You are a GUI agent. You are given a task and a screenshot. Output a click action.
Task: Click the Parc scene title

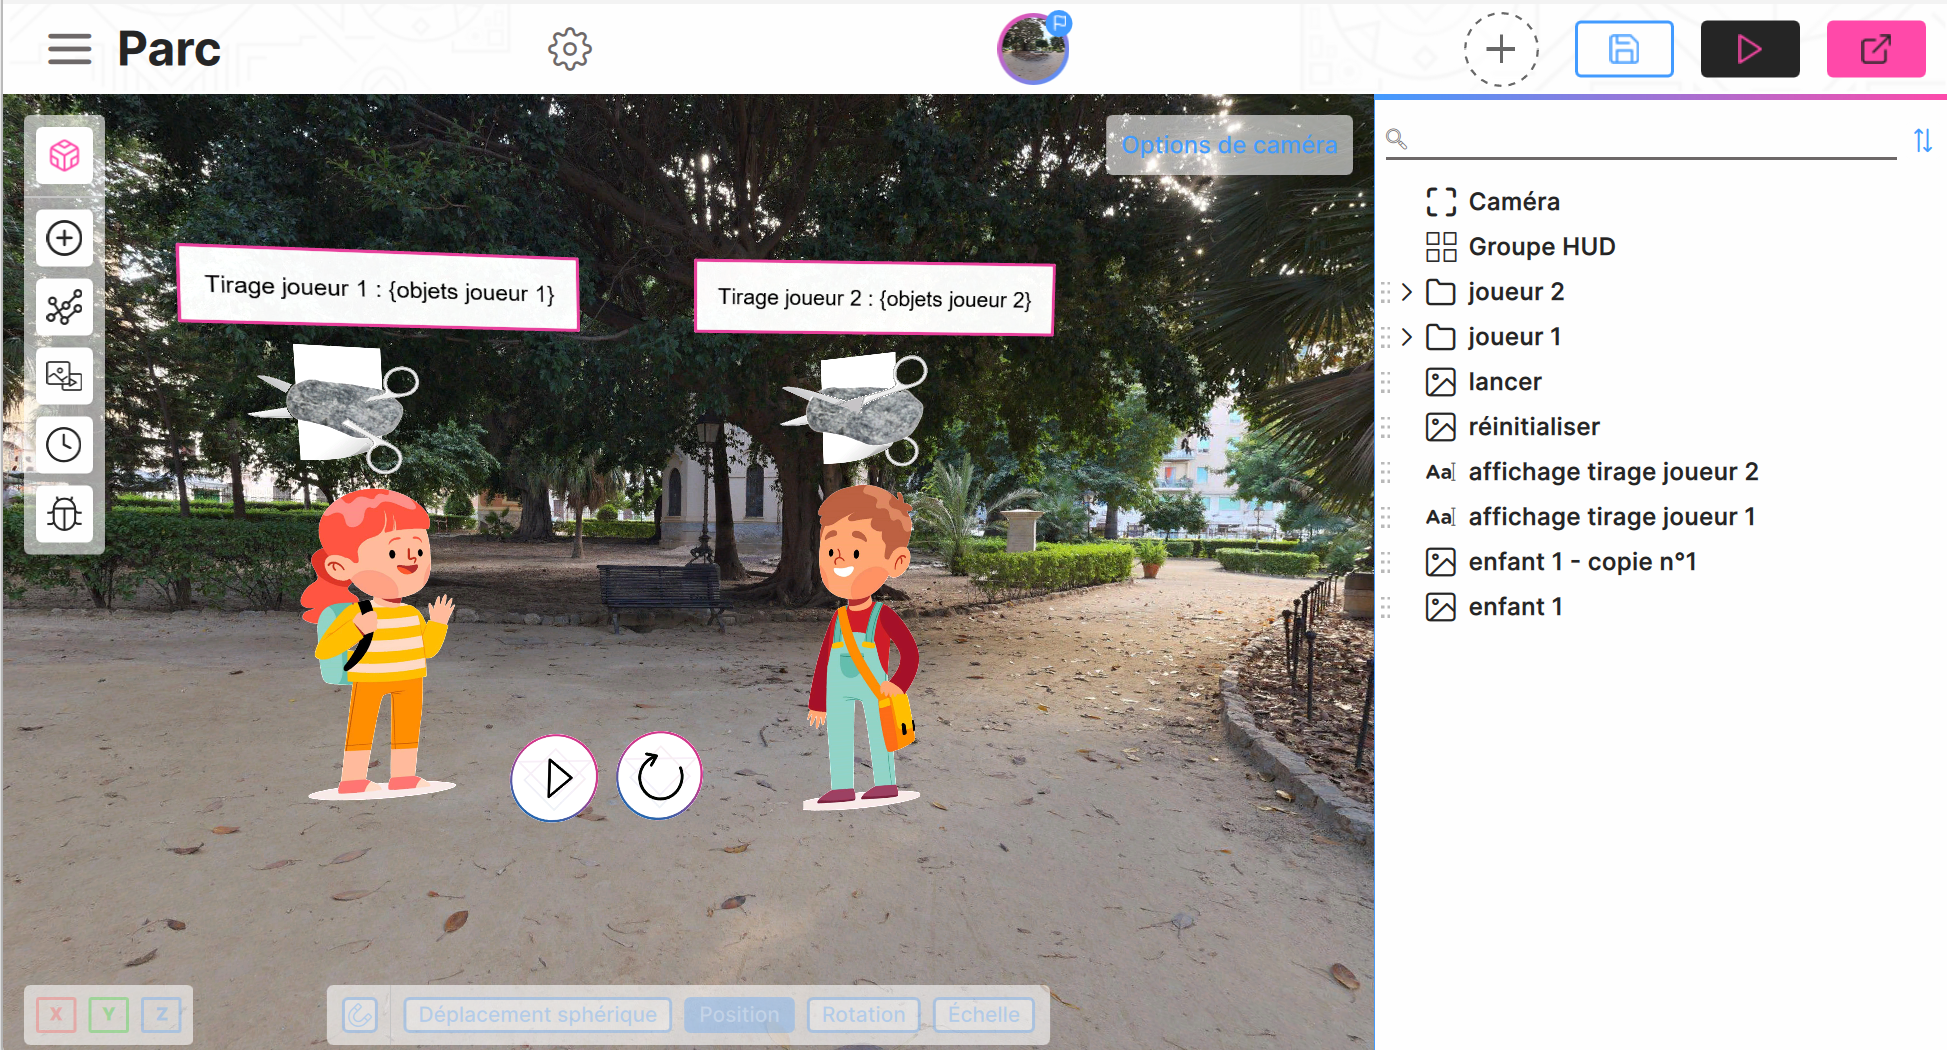tap(169, 49)
